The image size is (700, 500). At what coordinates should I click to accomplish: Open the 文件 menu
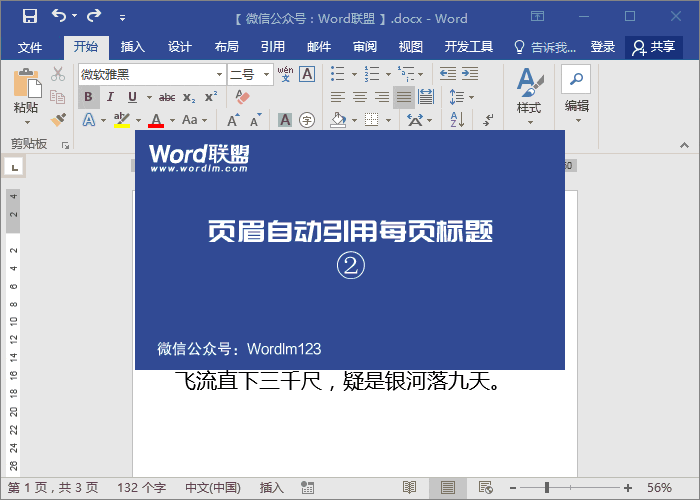(x=30, y=47)
